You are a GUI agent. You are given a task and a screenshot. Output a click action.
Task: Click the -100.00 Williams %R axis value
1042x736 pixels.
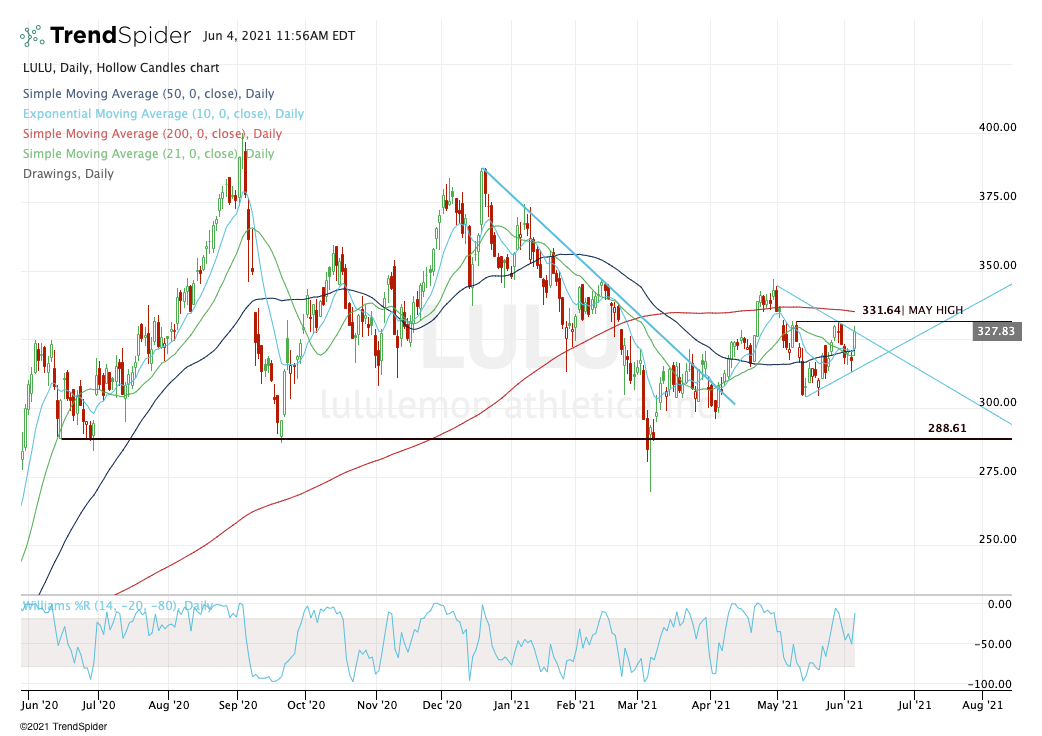(990, 684)
